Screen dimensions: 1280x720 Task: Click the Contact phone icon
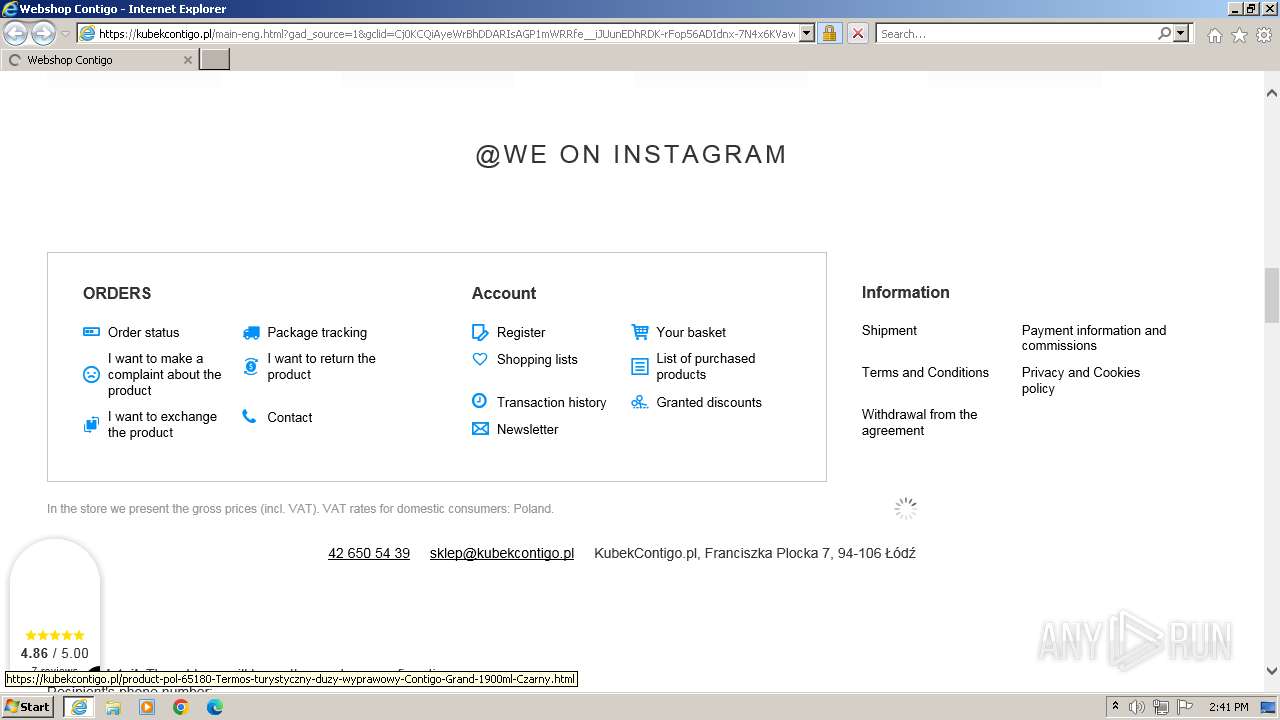click(249, 417)
